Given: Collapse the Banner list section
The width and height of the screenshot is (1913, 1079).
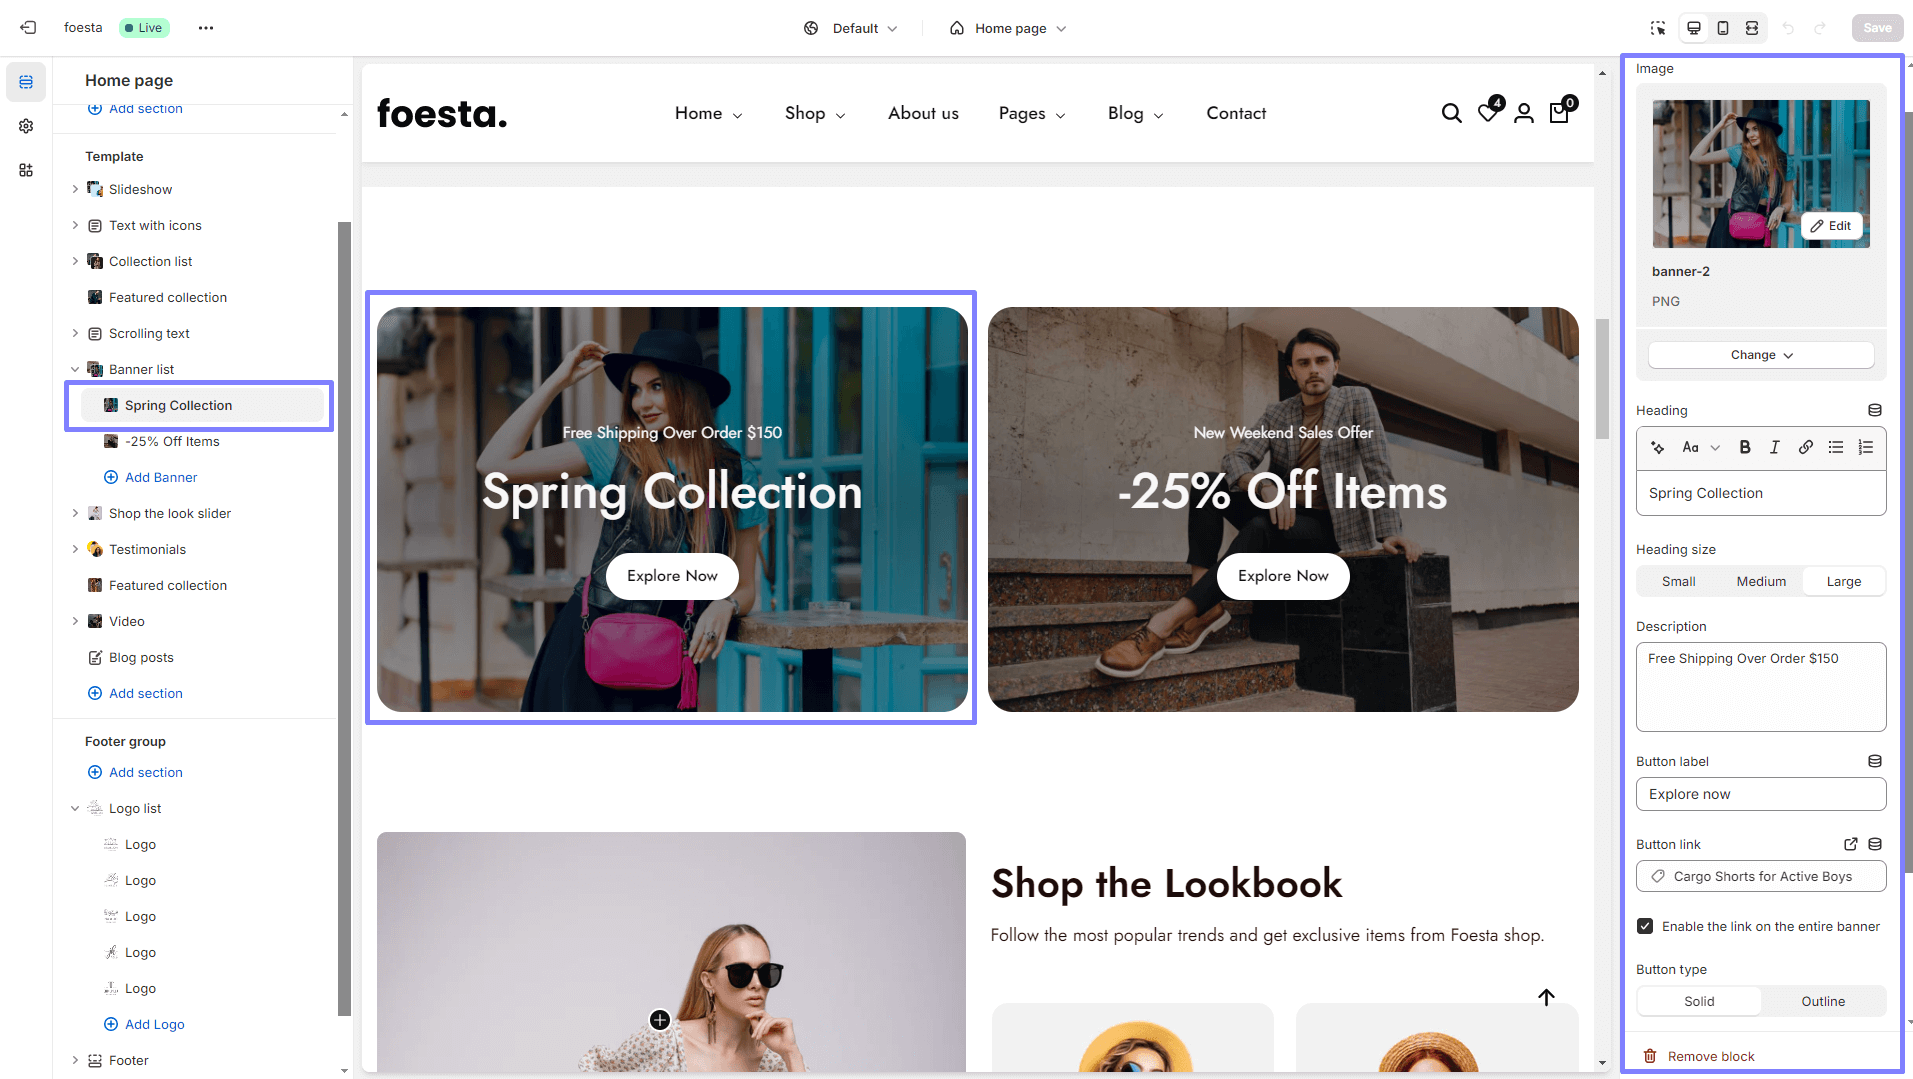Looking at the screenshot, I should pyautogui.click(x=75, y=369).
